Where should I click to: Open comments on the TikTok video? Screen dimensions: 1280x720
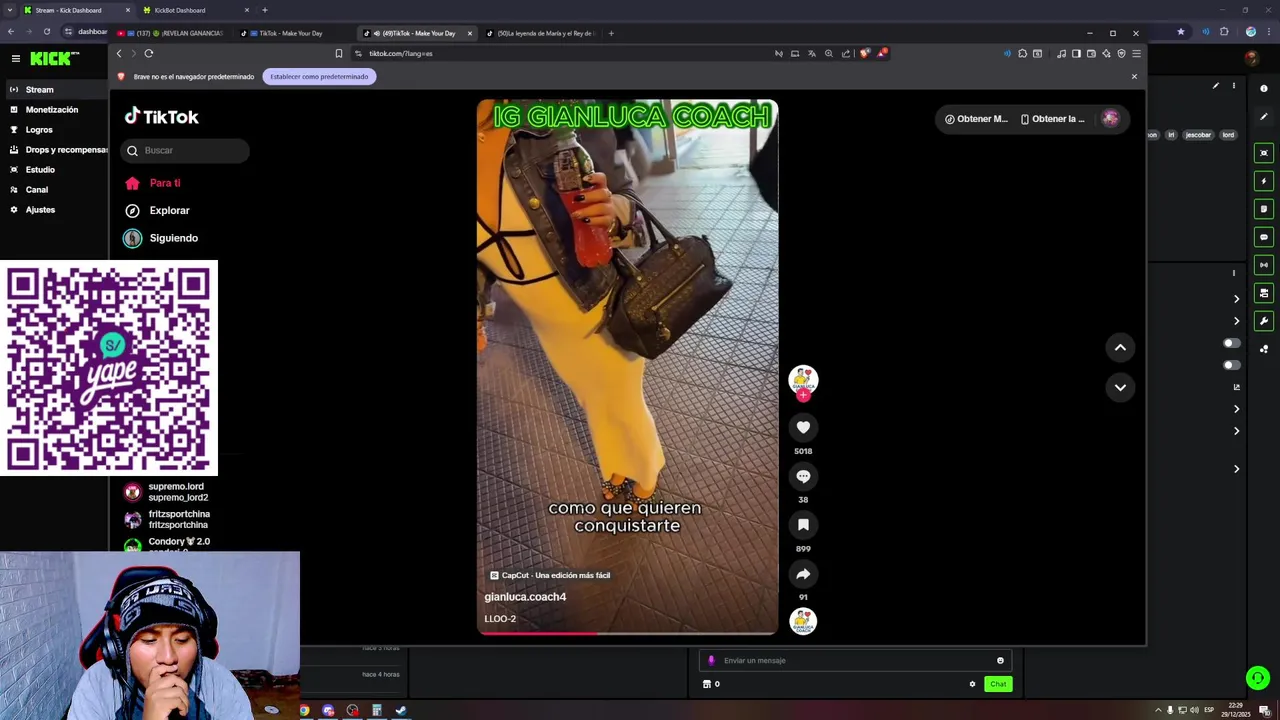803,476
